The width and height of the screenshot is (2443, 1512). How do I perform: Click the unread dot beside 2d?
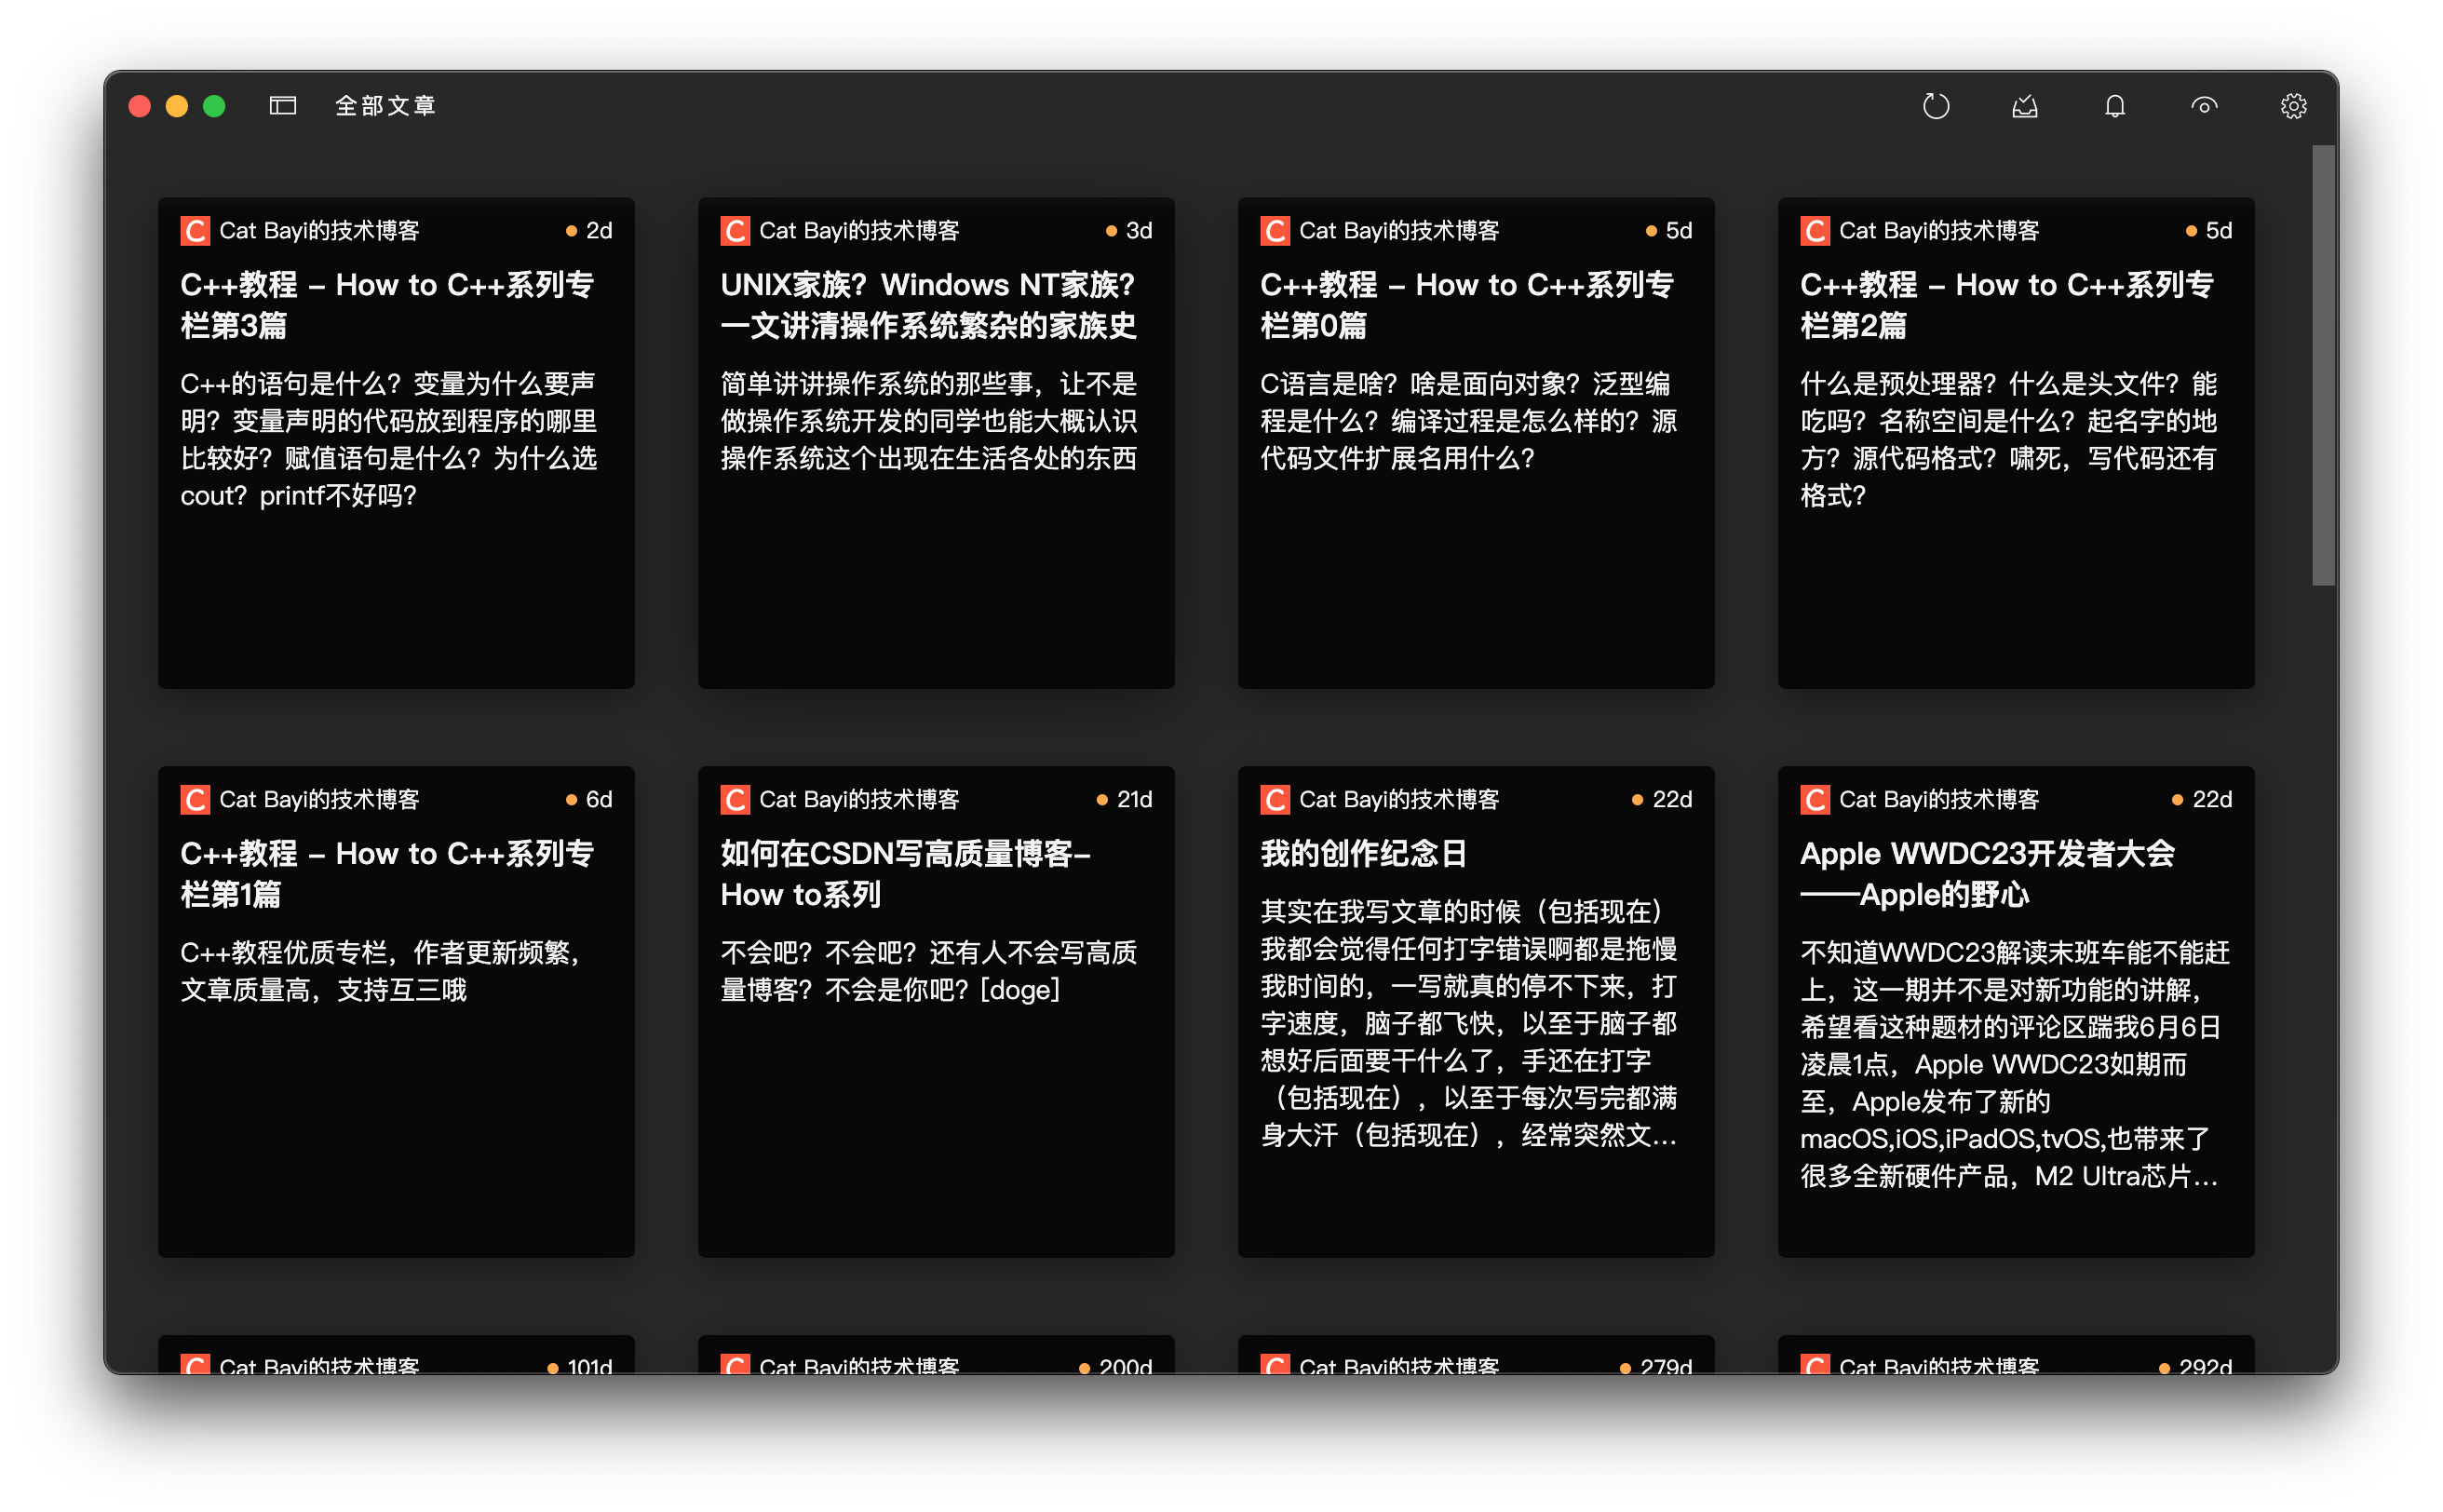tap(571, 231)
